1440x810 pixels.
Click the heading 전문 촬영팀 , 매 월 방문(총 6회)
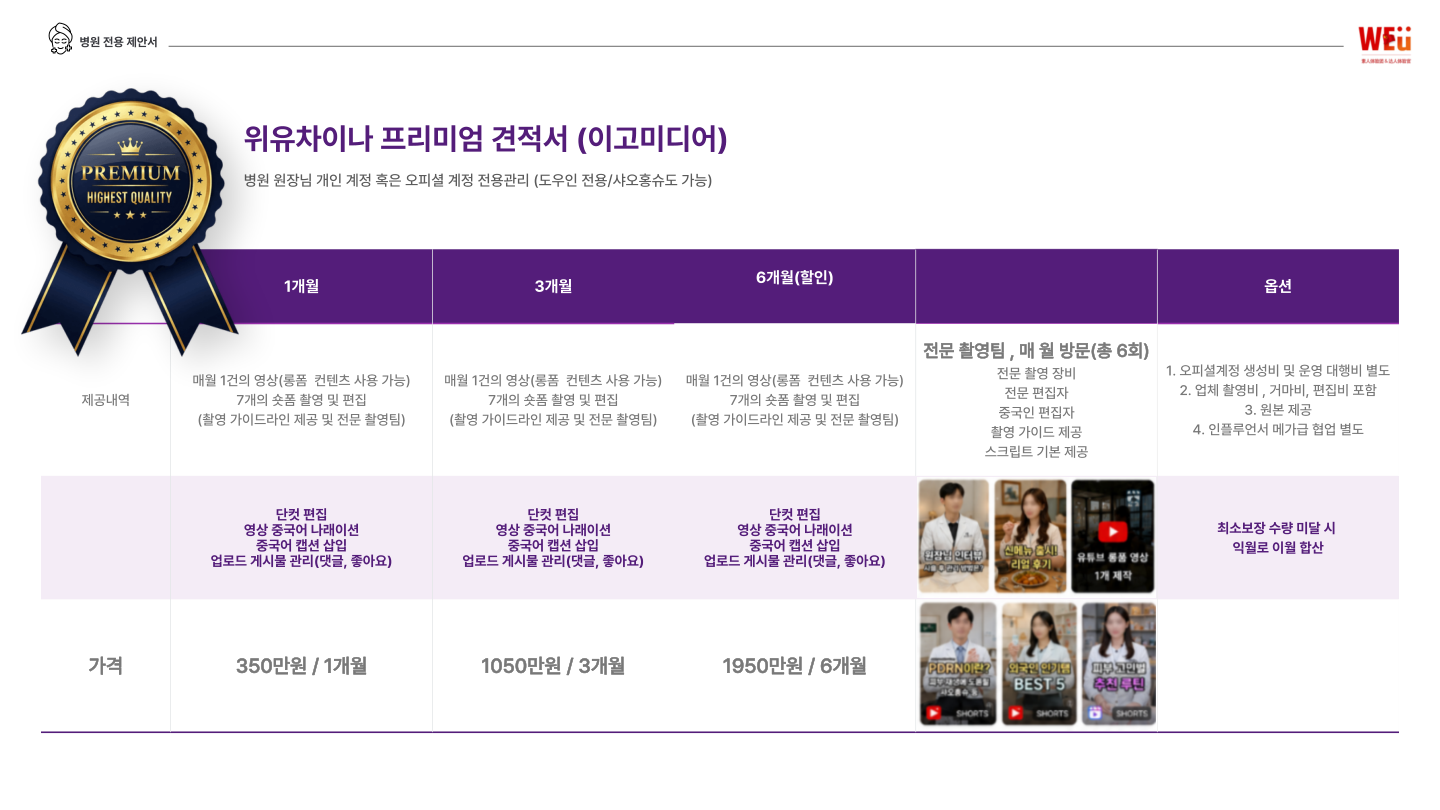tap(1036, 351)
